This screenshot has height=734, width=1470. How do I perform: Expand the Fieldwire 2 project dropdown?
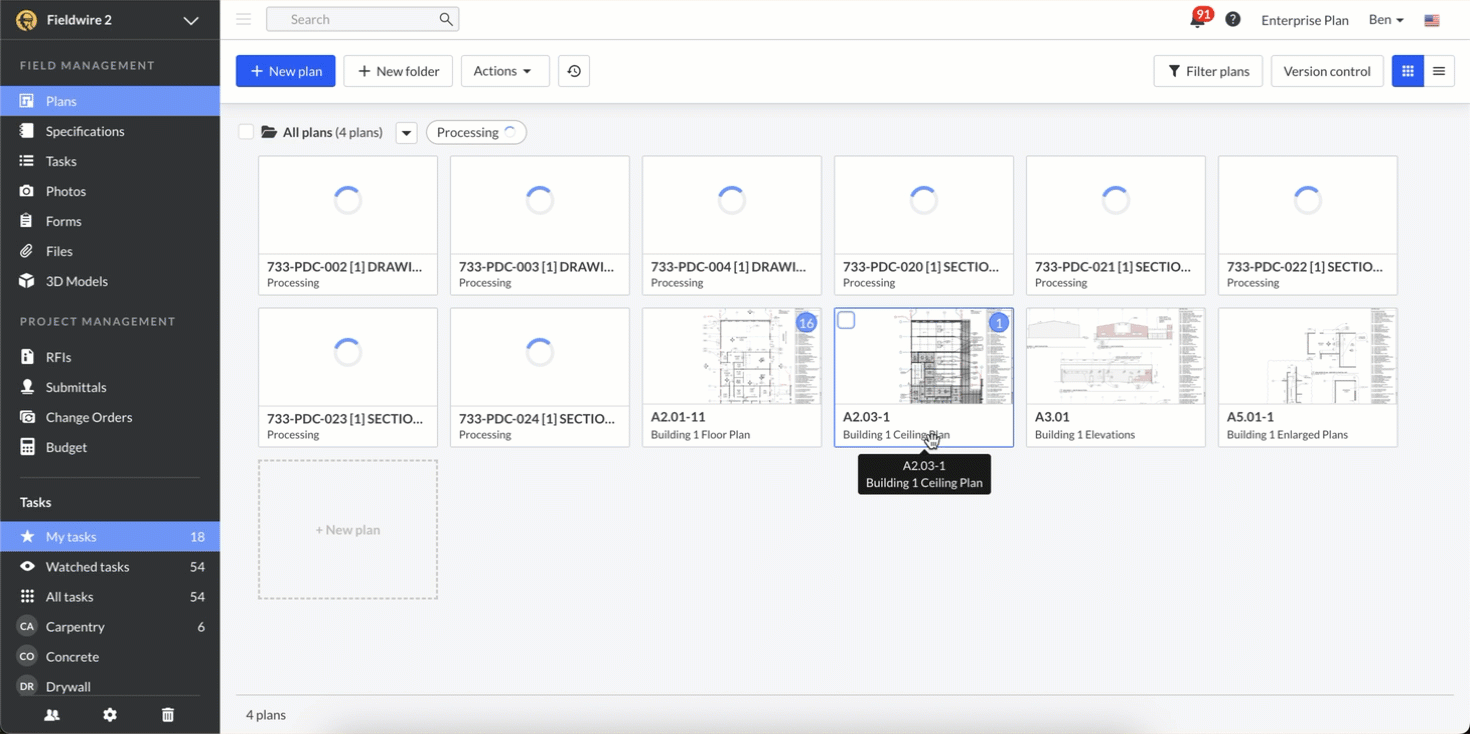point(190,20)
